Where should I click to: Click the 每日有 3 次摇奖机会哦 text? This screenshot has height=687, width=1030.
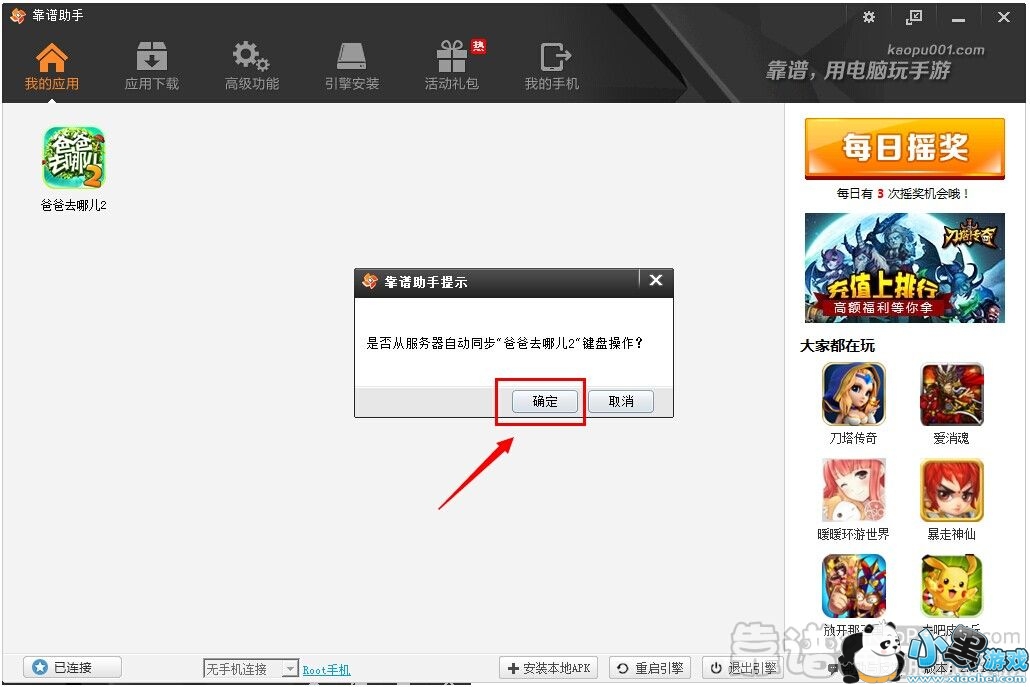click(903, 194)
